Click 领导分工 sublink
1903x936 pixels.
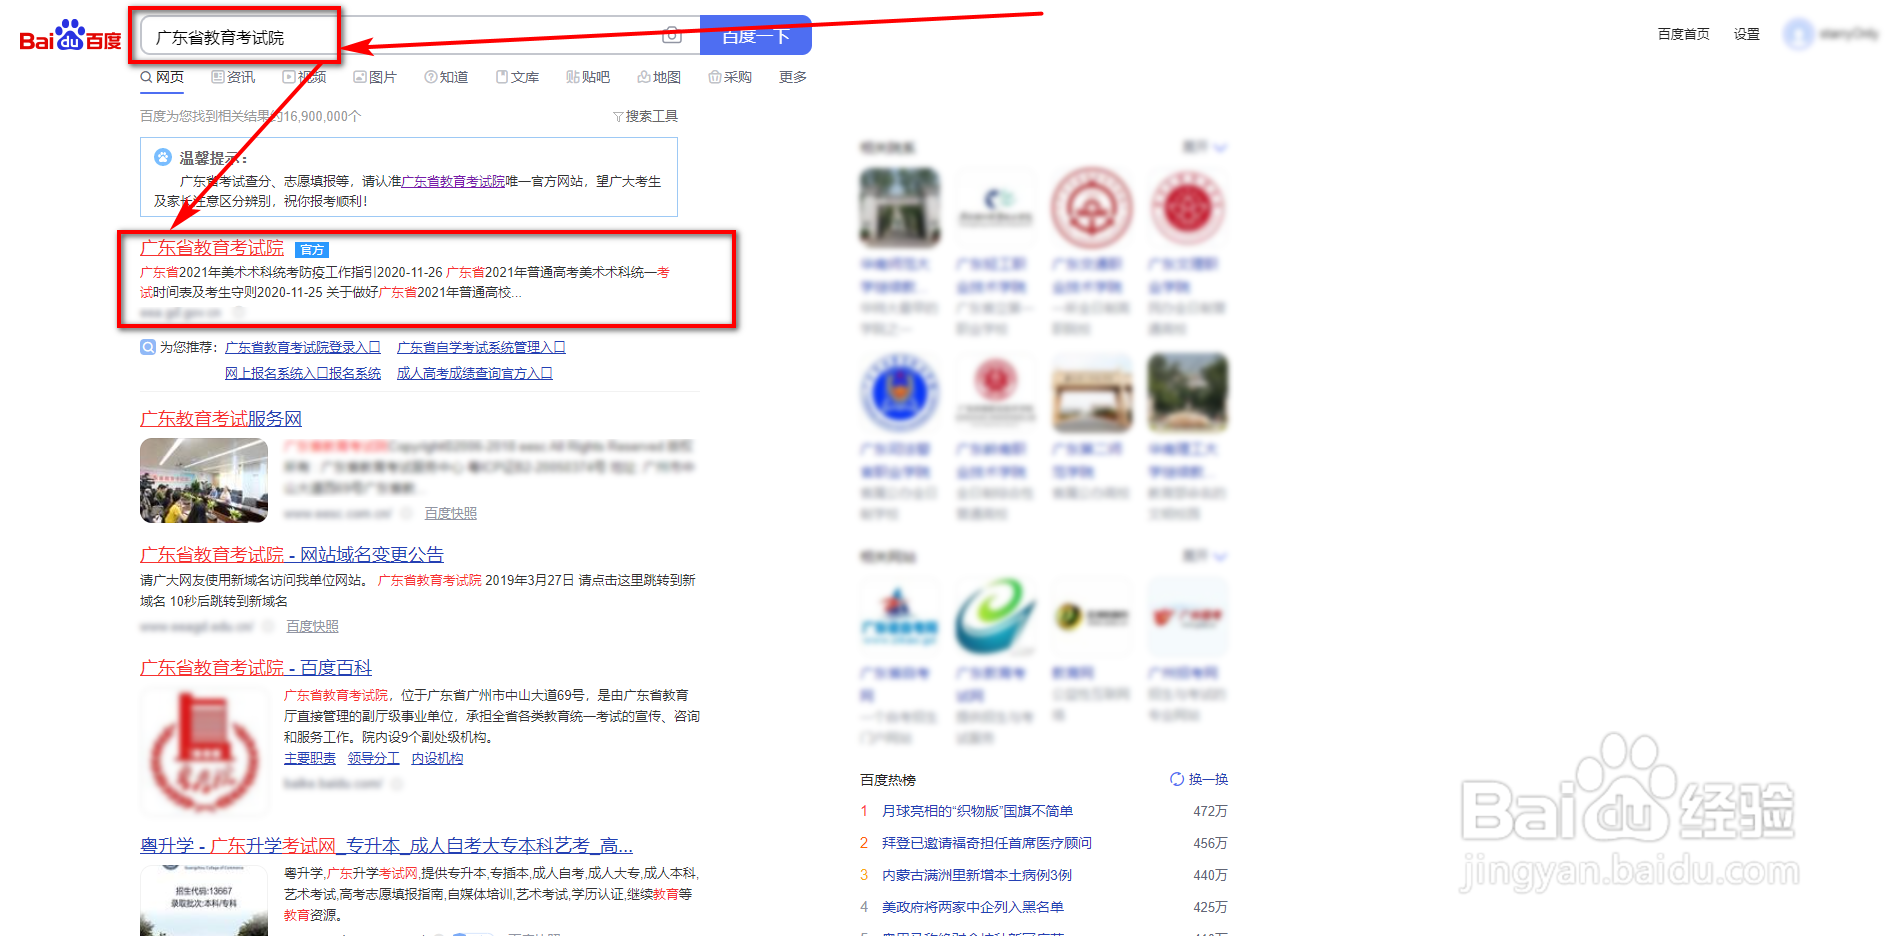[x=374, y=758]
